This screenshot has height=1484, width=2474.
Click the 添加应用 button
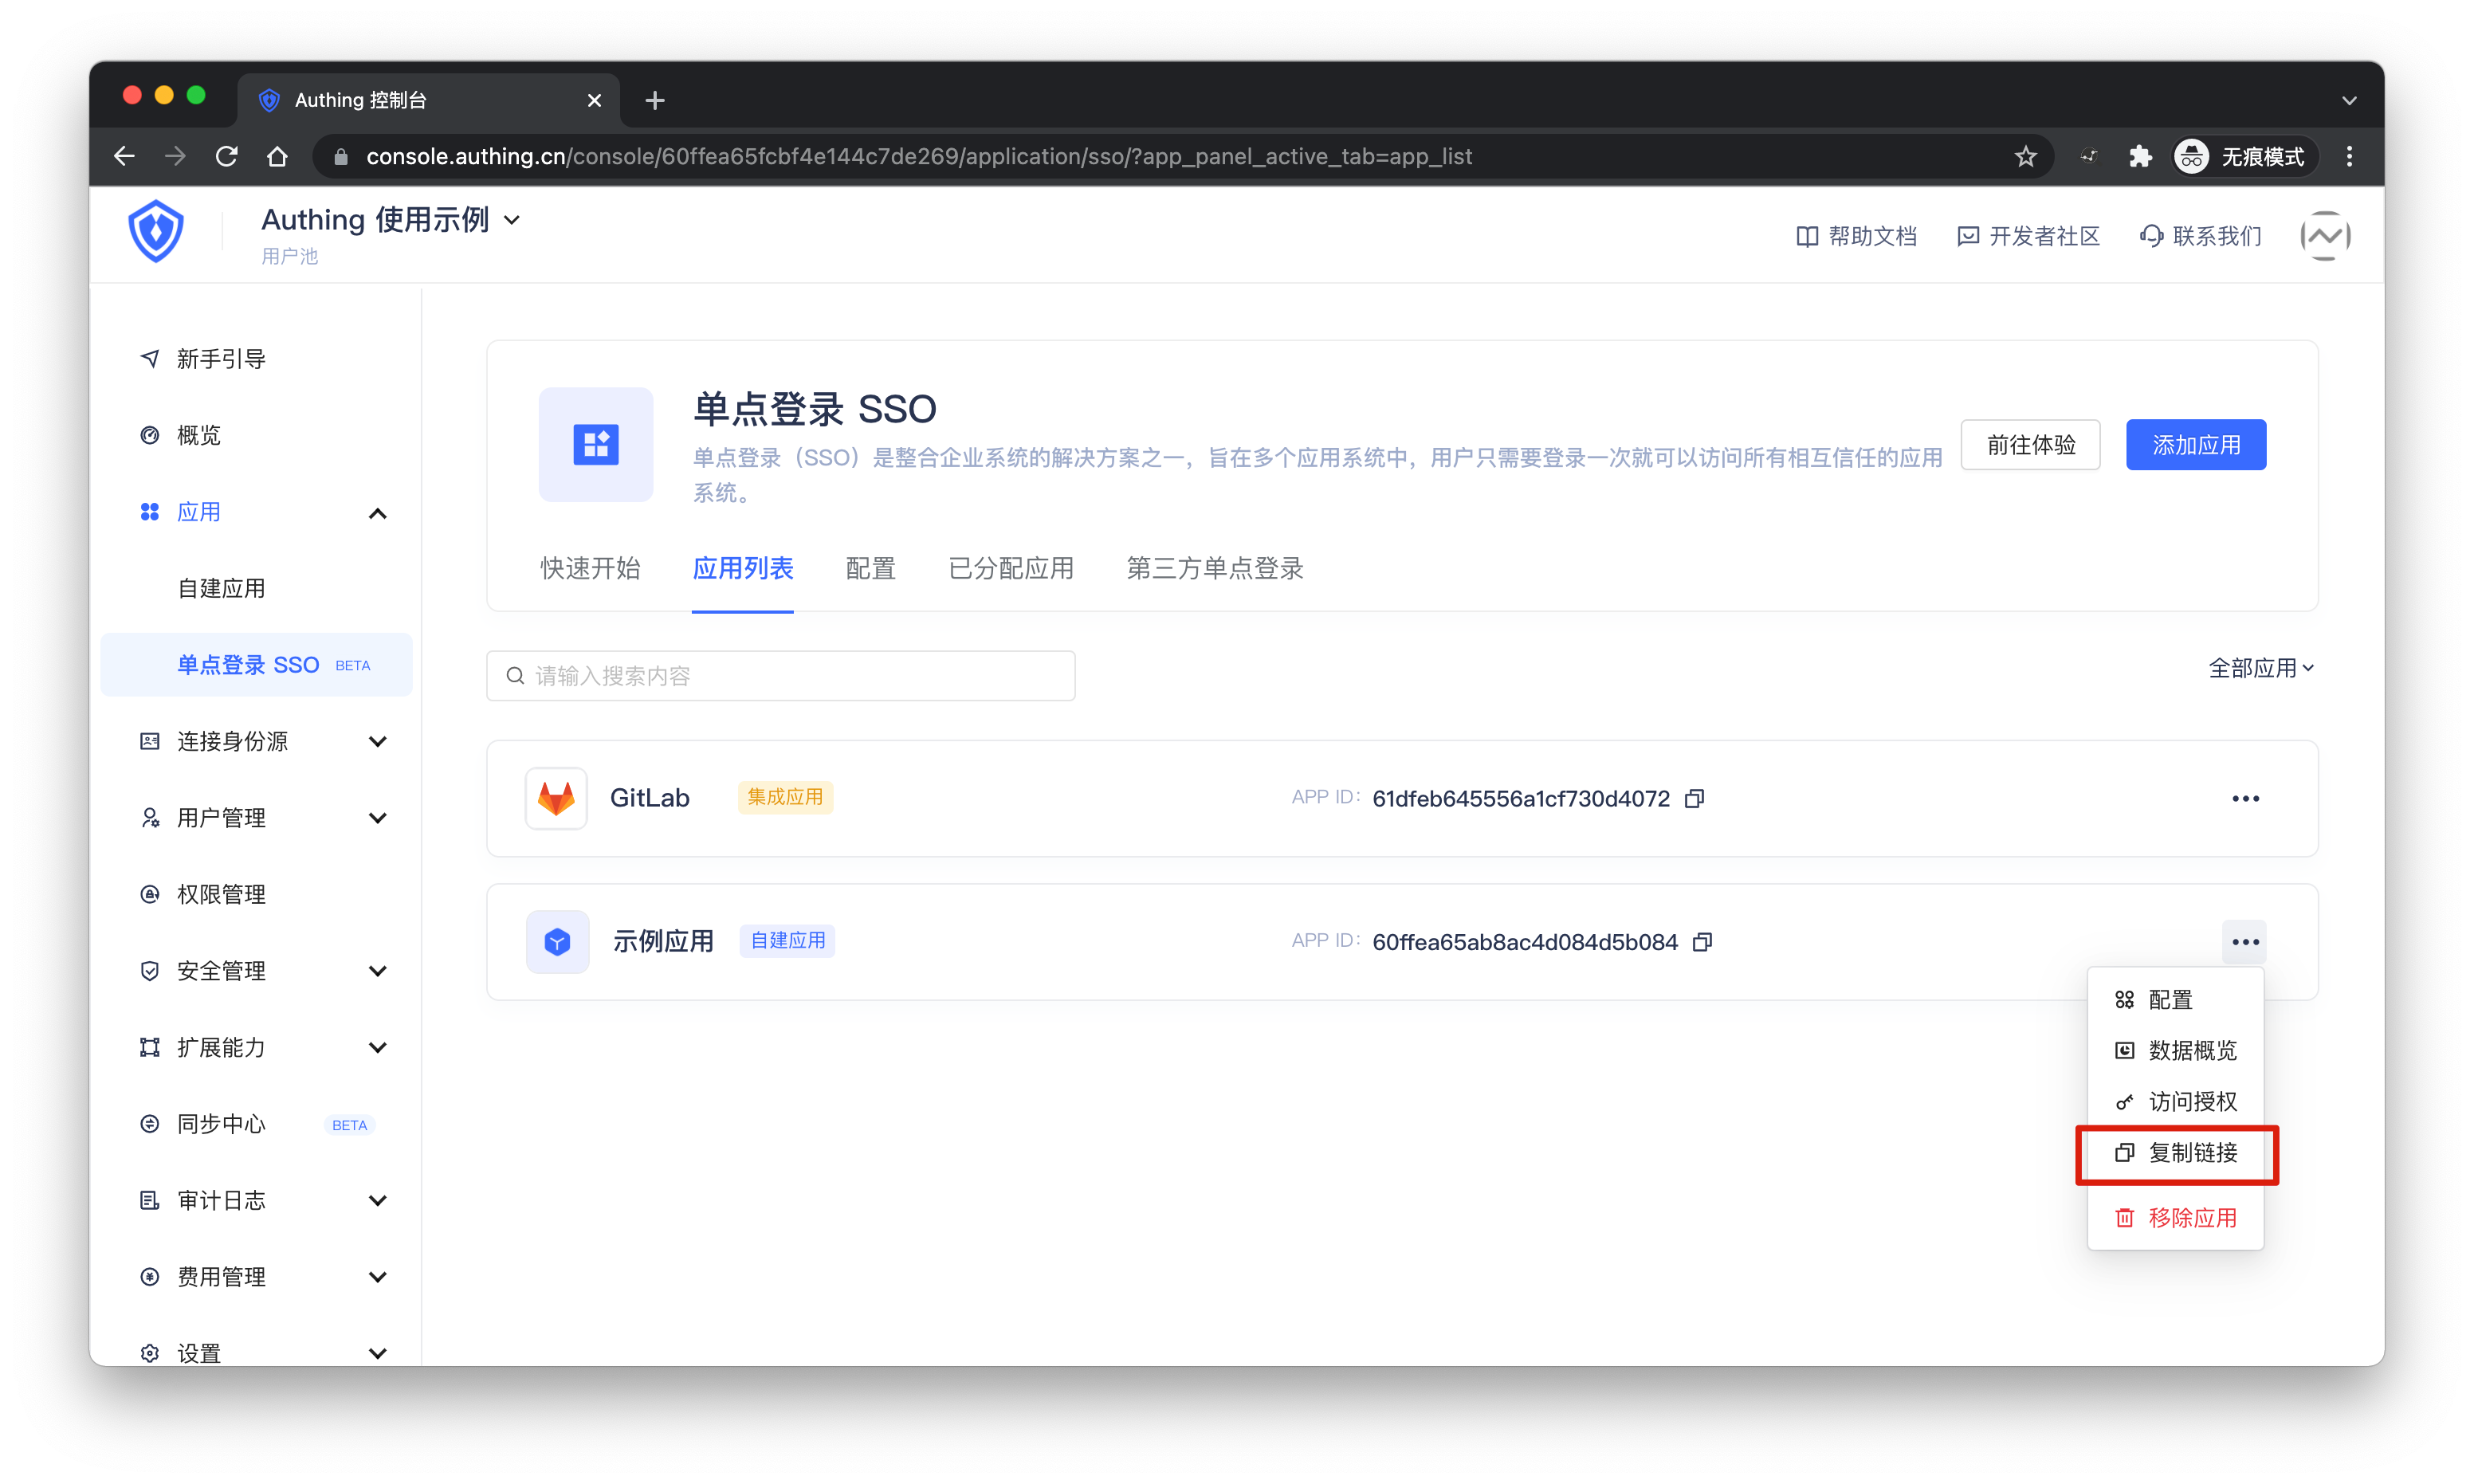pos(2195,445)
